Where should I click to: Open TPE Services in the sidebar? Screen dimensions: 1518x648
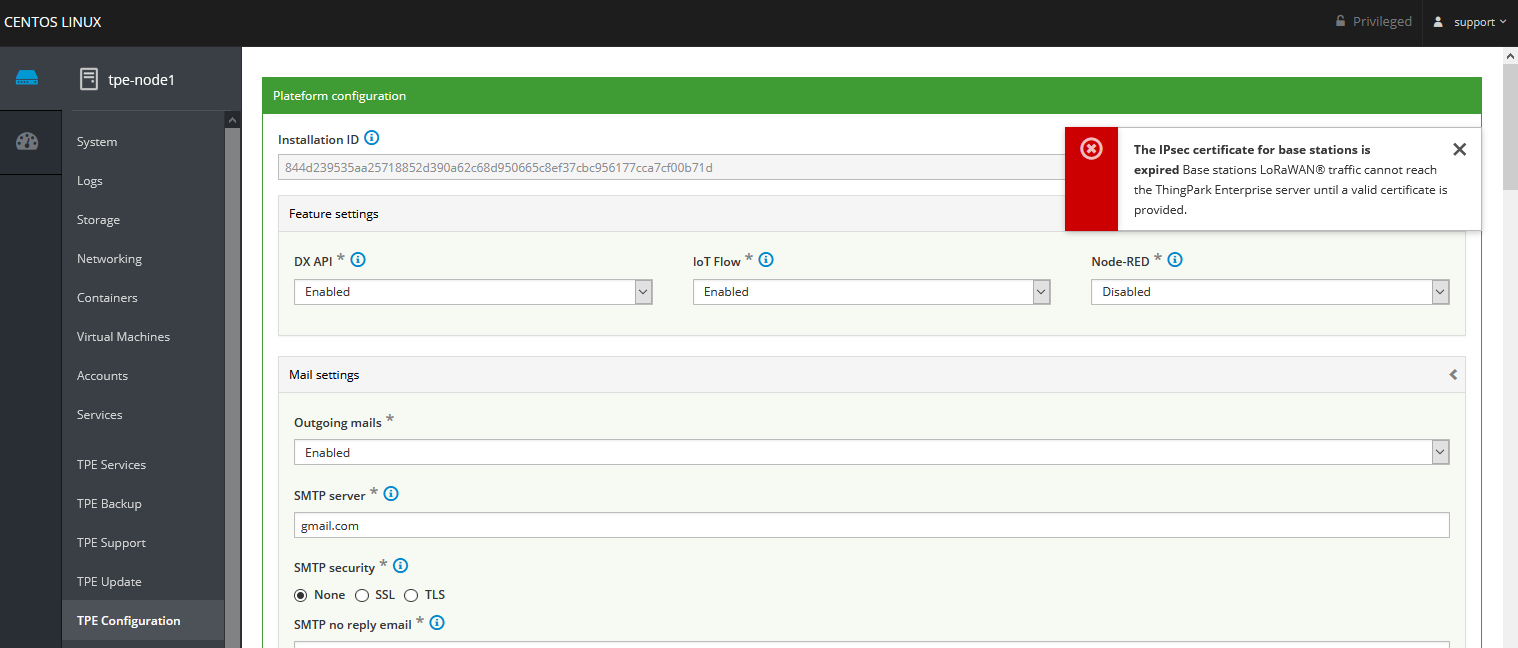[111, 465]
